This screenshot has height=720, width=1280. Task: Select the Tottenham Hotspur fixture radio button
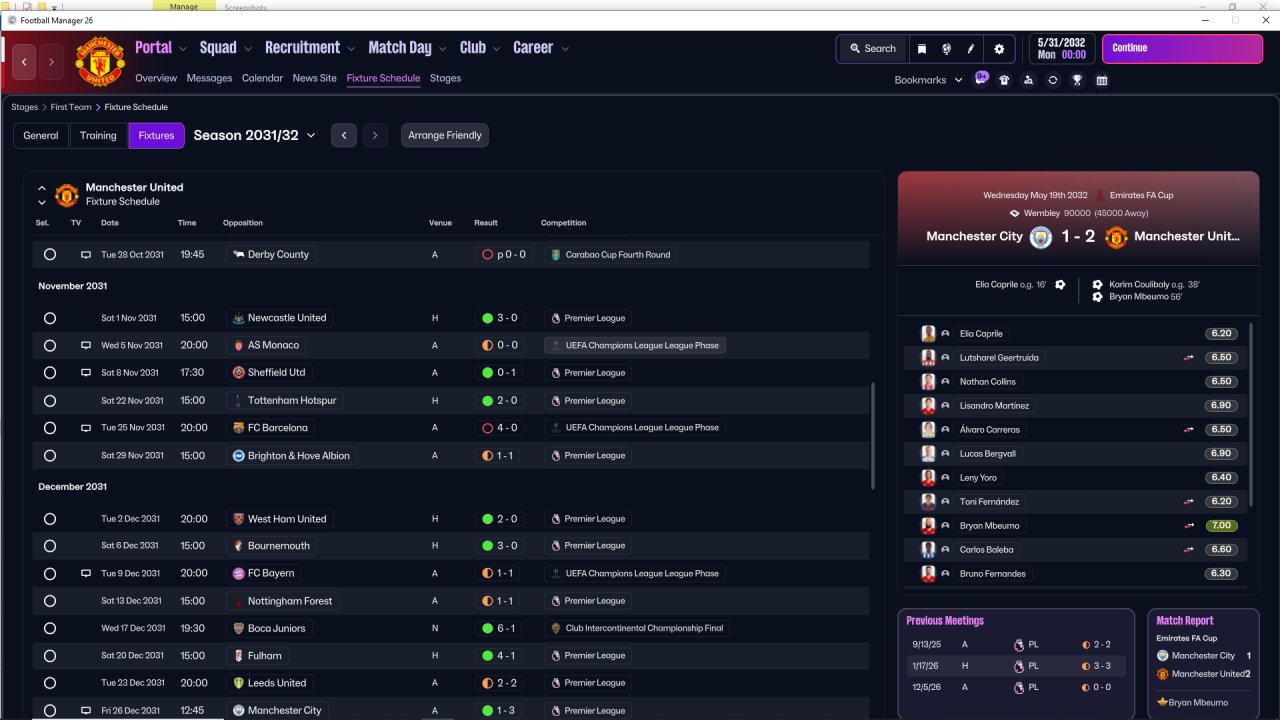point(50,401)
